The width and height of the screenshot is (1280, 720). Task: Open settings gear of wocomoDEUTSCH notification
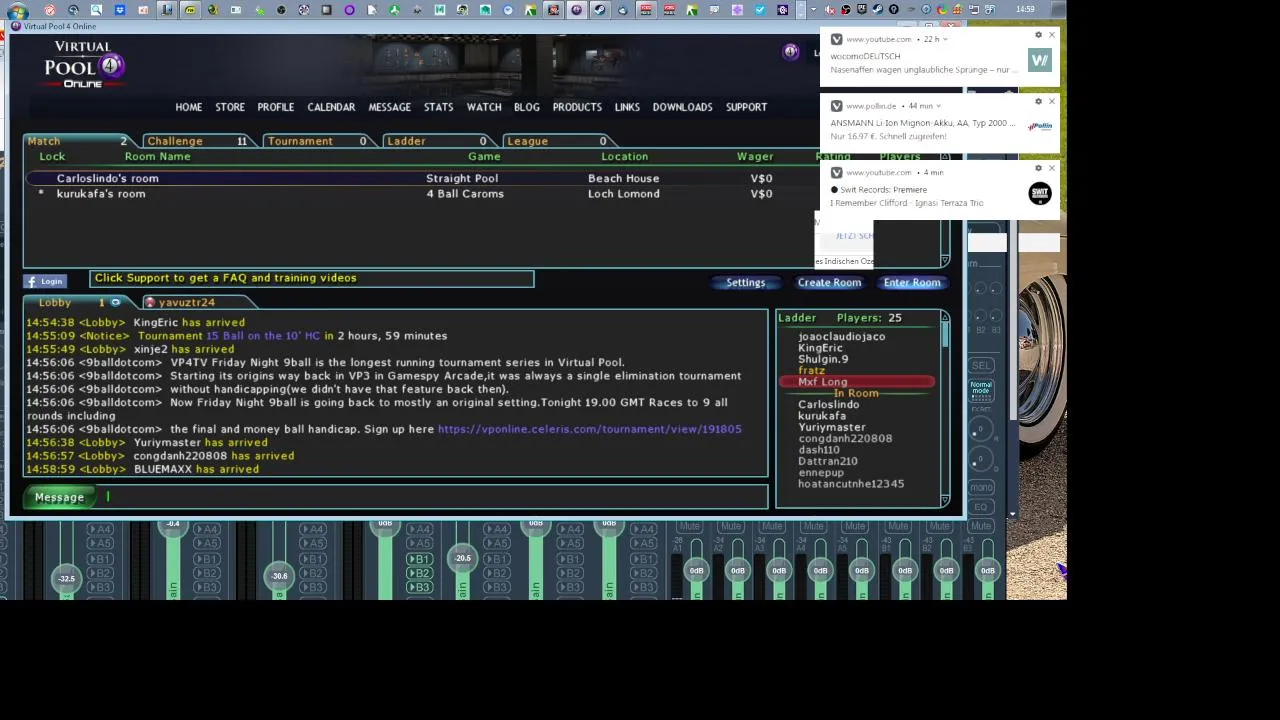click(x=1038, y=35)
